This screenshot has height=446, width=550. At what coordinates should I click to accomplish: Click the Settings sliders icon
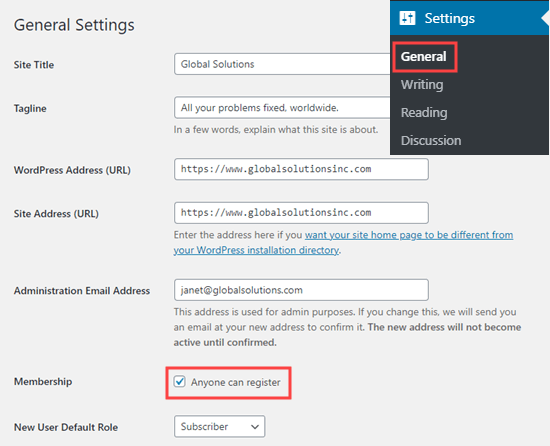pos(407,18)
